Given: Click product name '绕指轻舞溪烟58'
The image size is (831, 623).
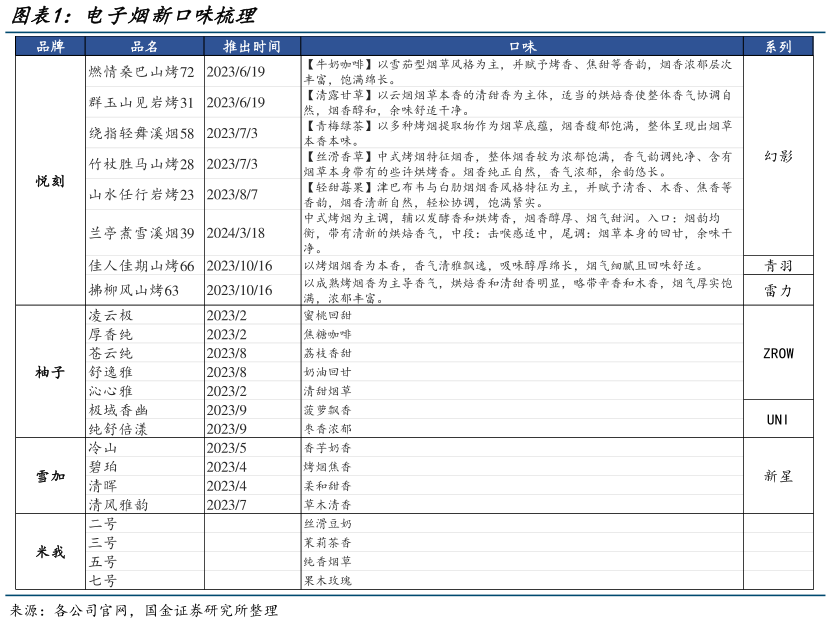Looking at the screenshot, I should coord(142,133).
